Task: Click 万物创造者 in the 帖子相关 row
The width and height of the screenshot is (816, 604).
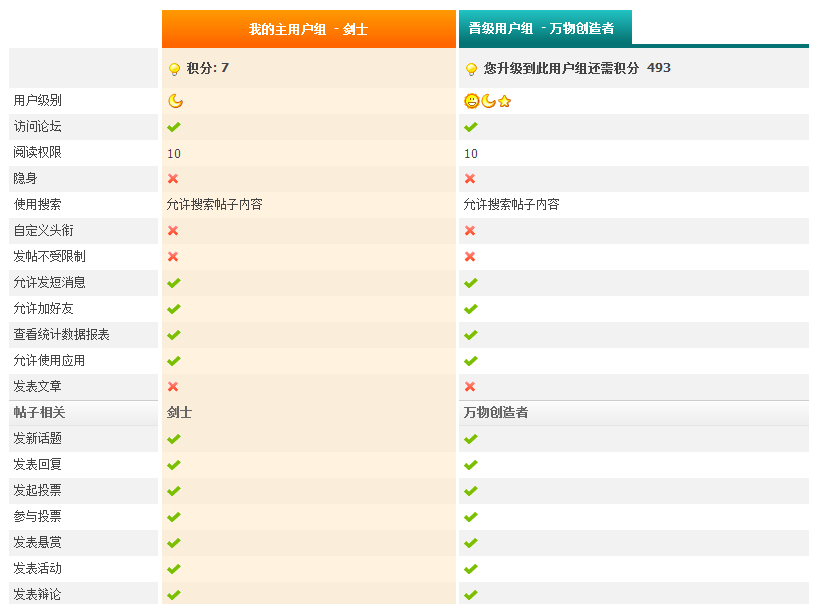Action: pyautogui.click(x=496, y=413)
